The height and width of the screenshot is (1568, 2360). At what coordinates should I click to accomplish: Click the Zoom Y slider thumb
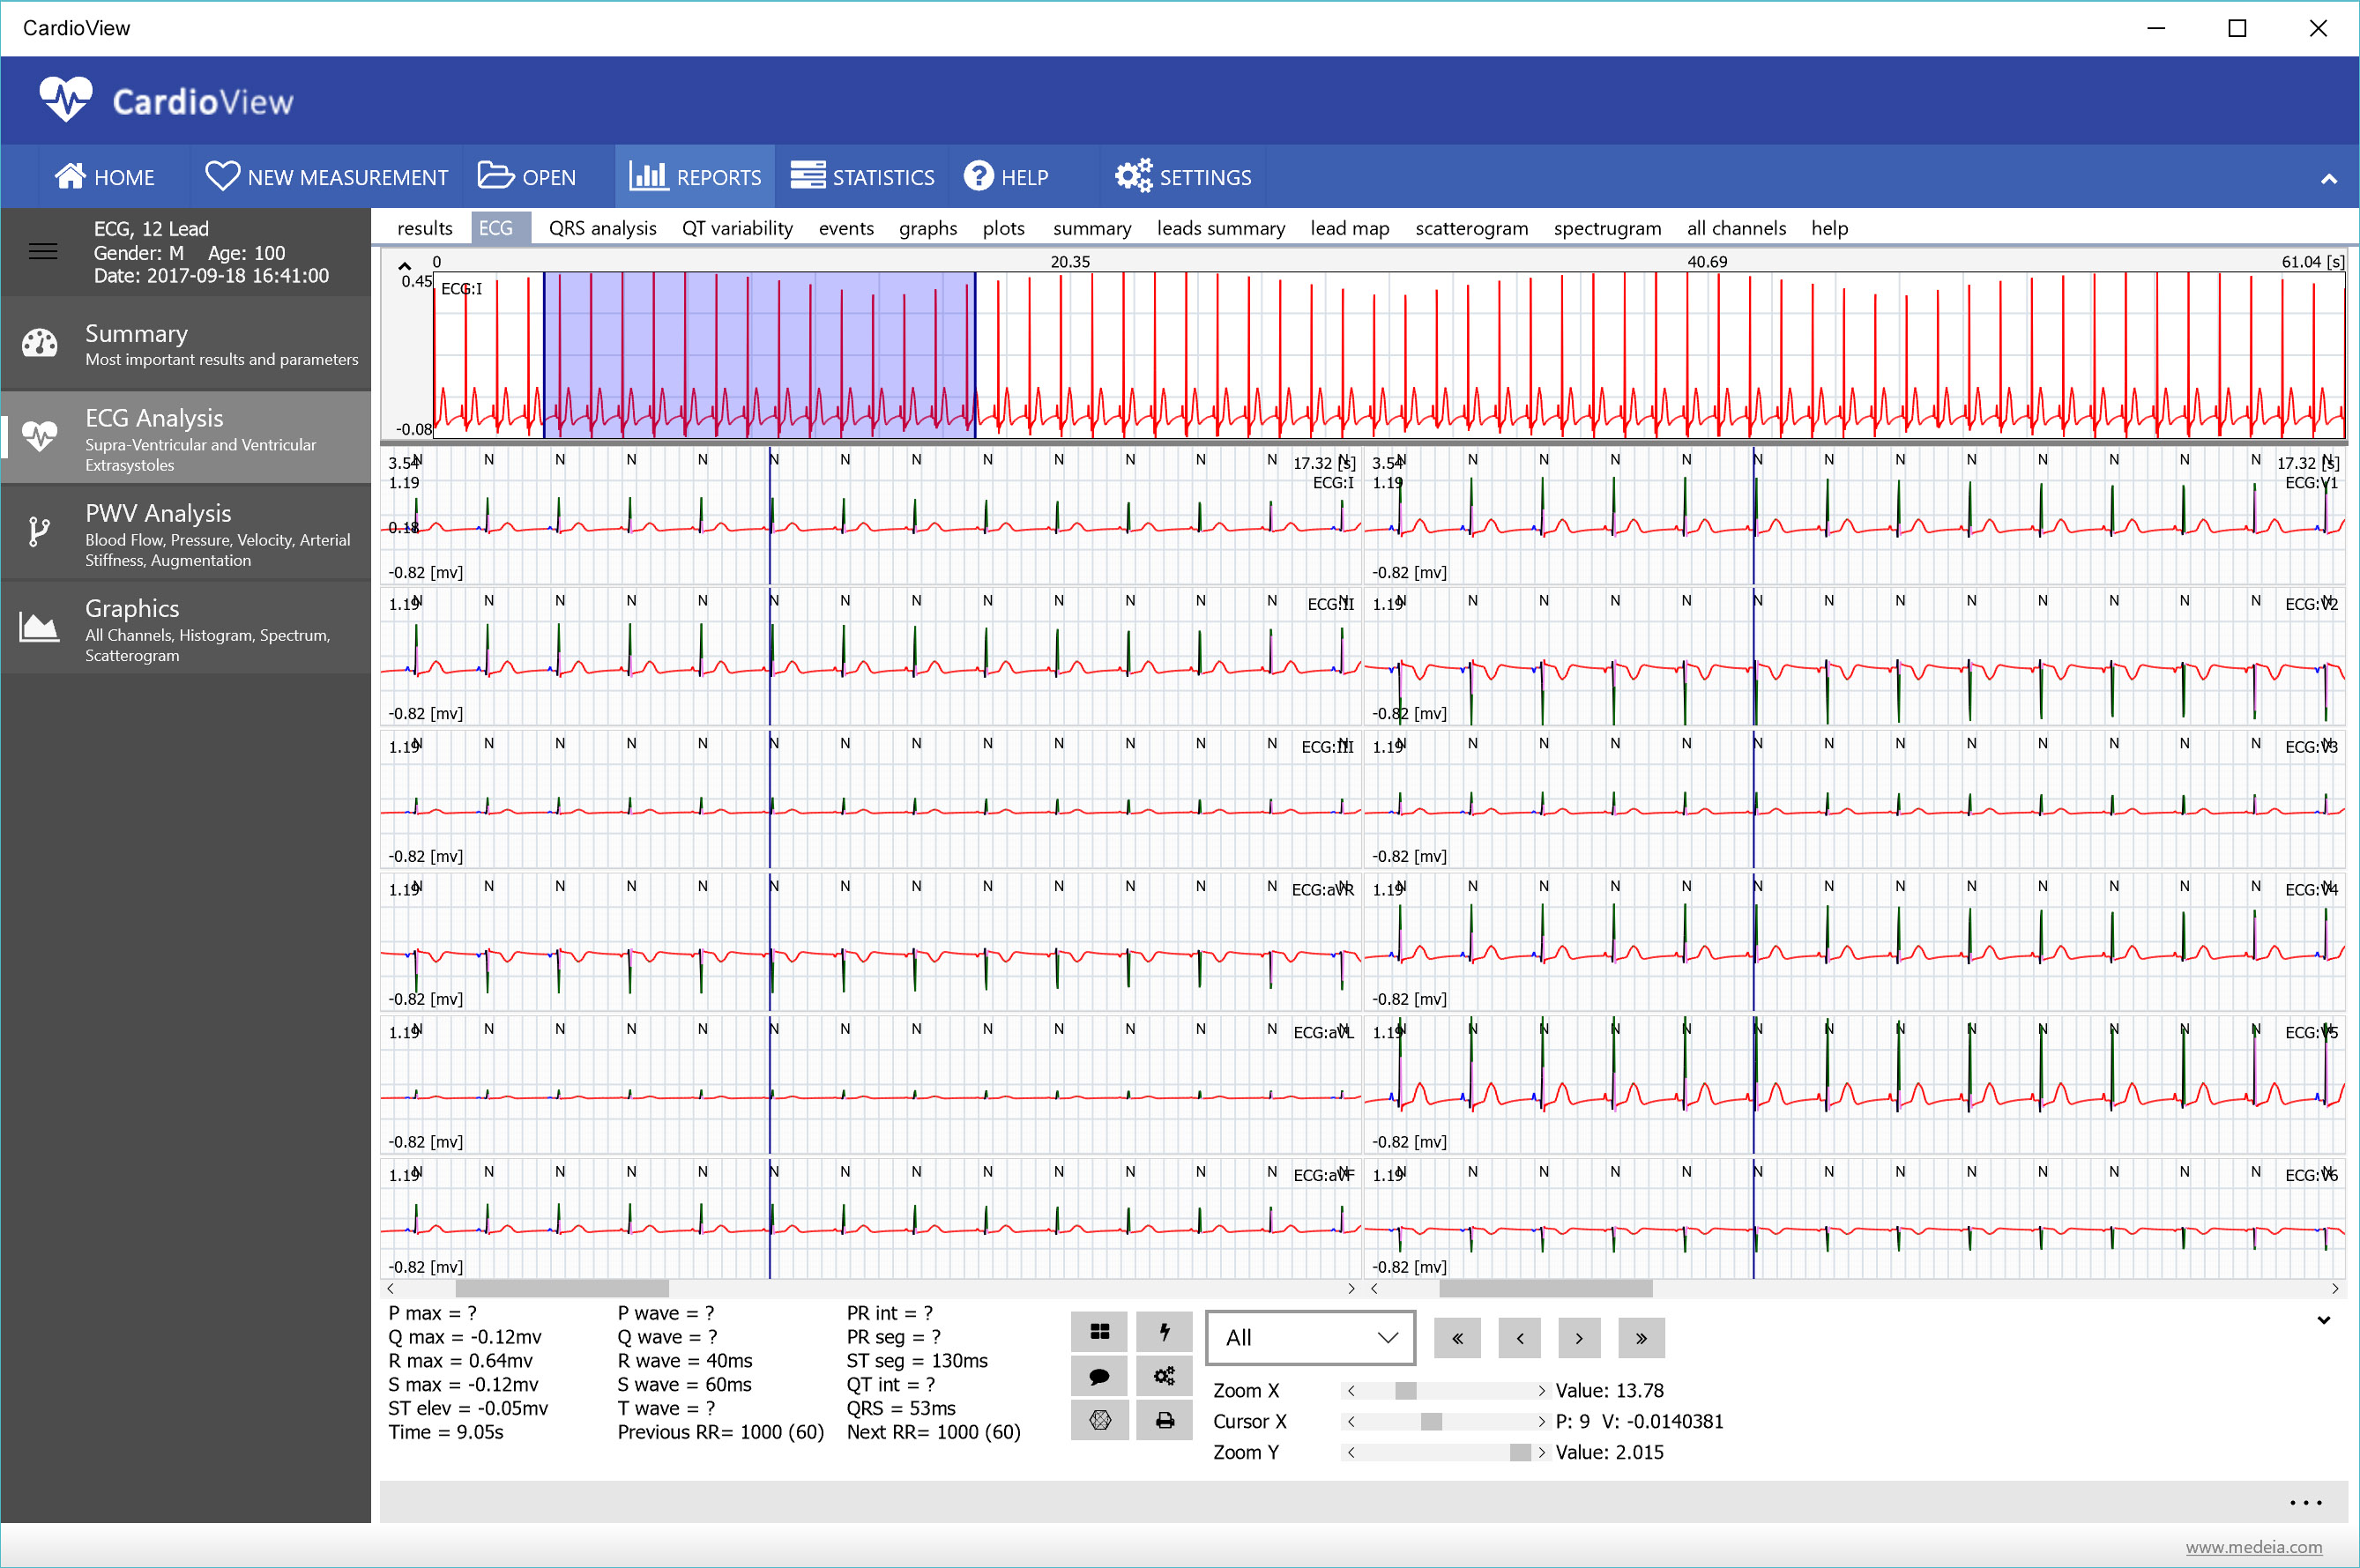point(1520,1453)
